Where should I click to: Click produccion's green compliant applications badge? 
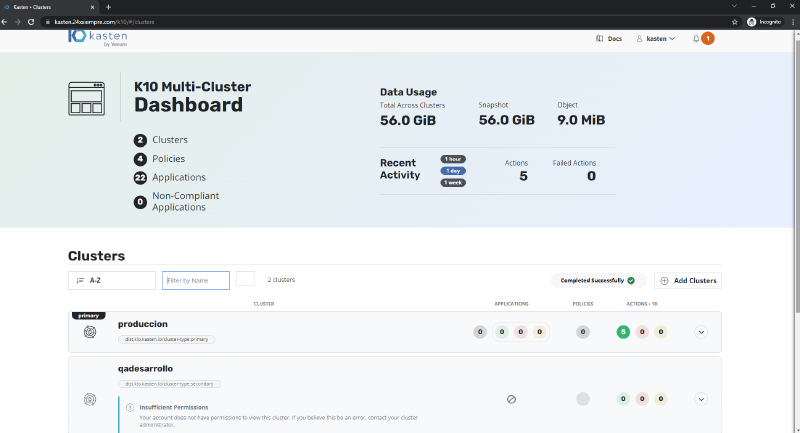pyautogui.click(x=502, y=332)
